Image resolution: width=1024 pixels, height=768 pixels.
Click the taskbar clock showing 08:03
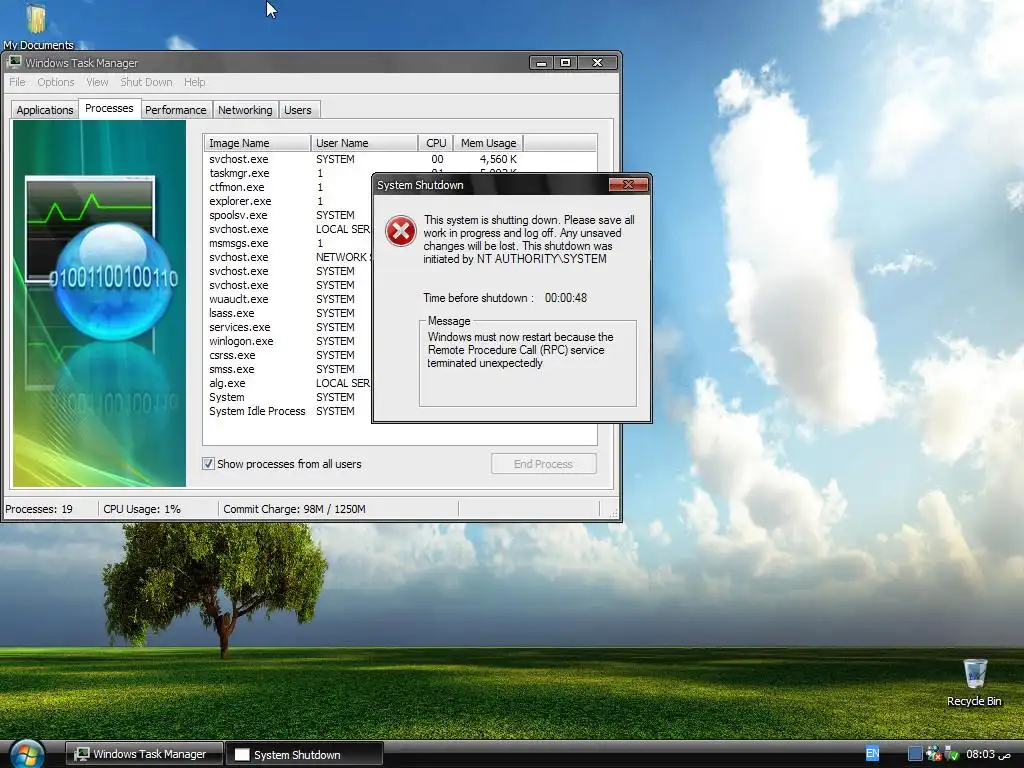coord(988,754)
